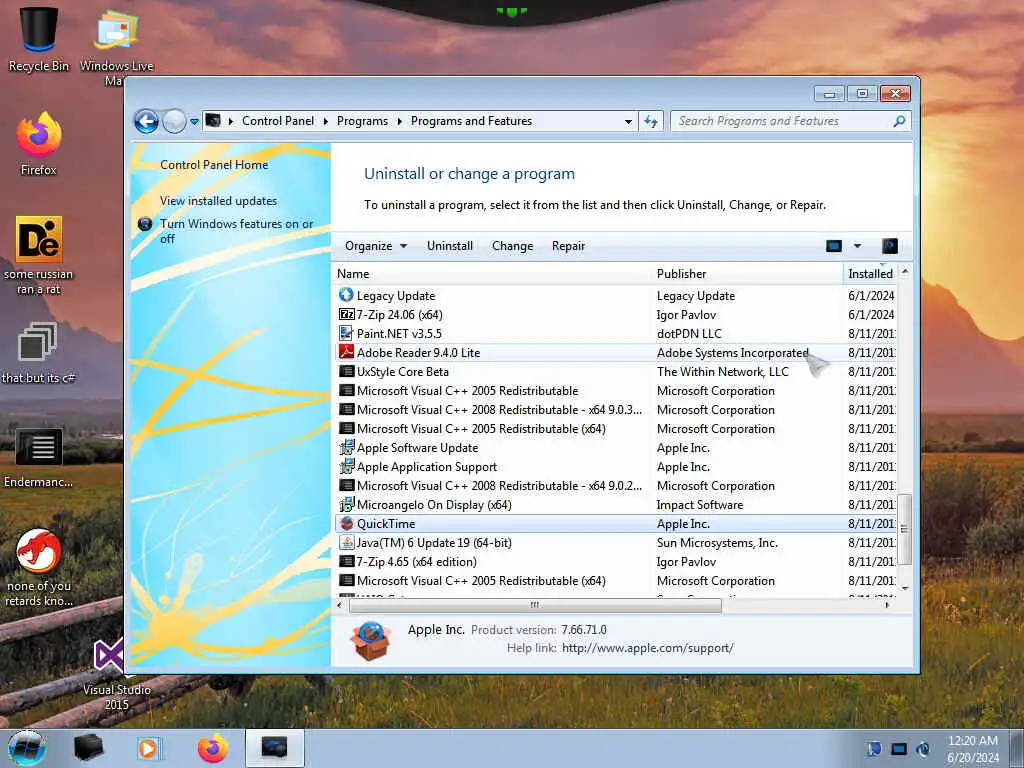Click the Impact Software publisher cell

point(699,505)
